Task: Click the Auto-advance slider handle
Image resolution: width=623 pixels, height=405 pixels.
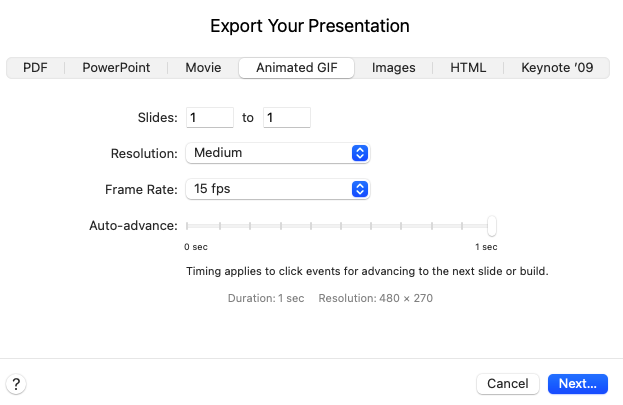Action: (492, 226)
